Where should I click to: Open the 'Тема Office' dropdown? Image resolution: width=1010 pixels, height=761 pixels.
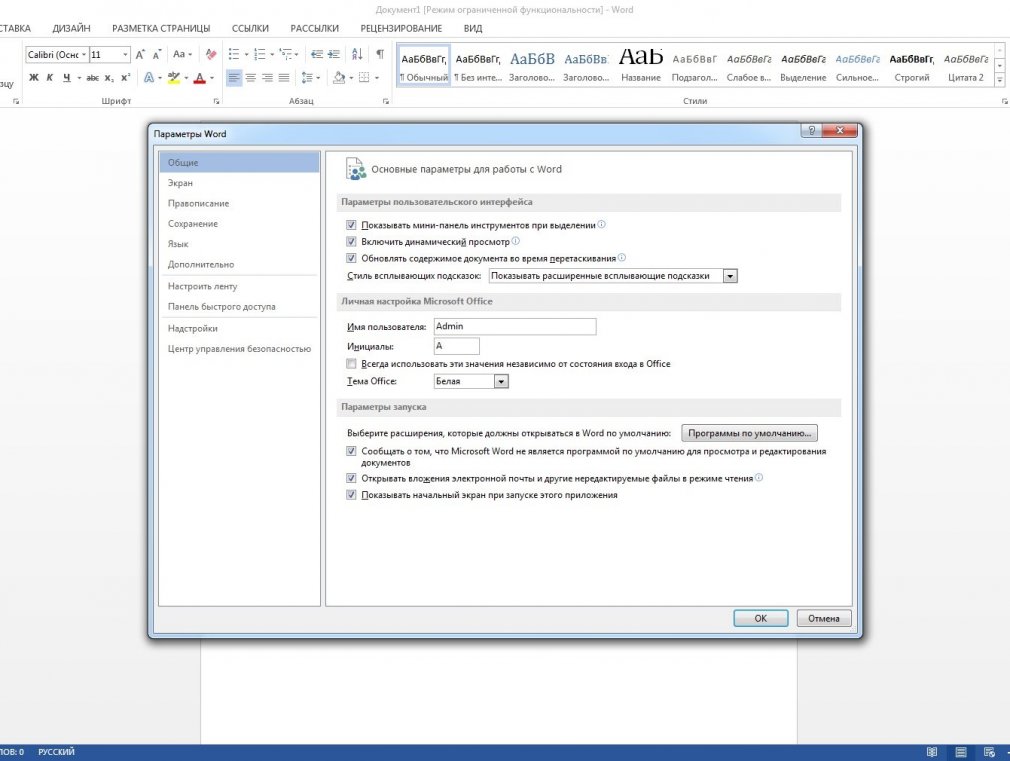click(502, 381)
